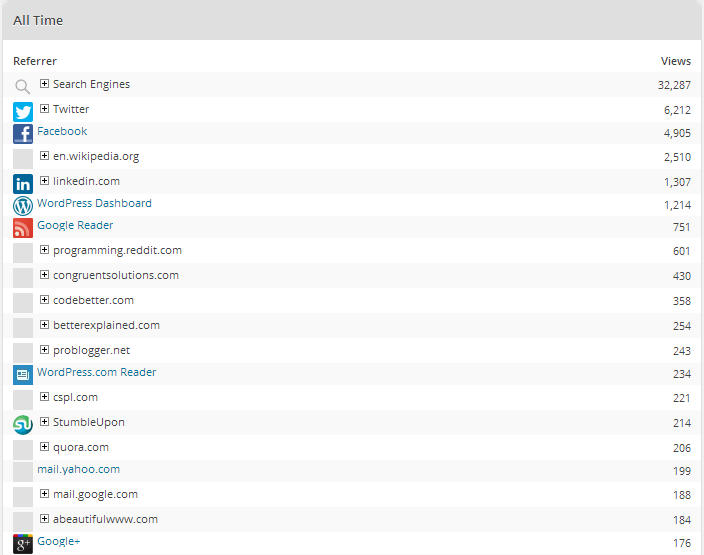The image size is (704, 555).
Task: Click the All Time panel heading
Action: pyautogui.click(x=38, y=21)
